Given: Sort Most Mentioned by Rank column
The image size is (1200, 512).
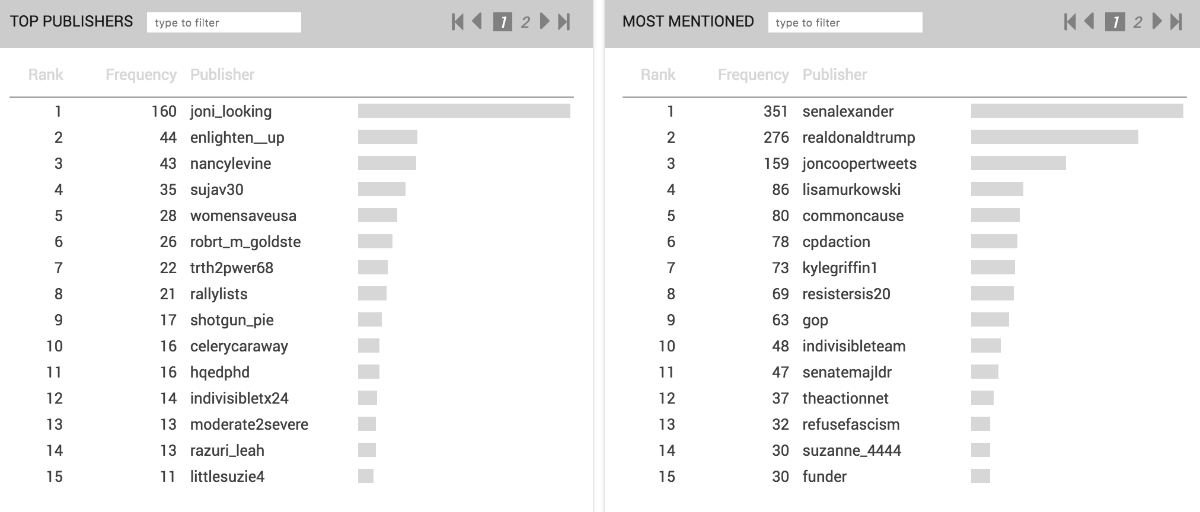Looking at the screenshot, I should 658,75.
